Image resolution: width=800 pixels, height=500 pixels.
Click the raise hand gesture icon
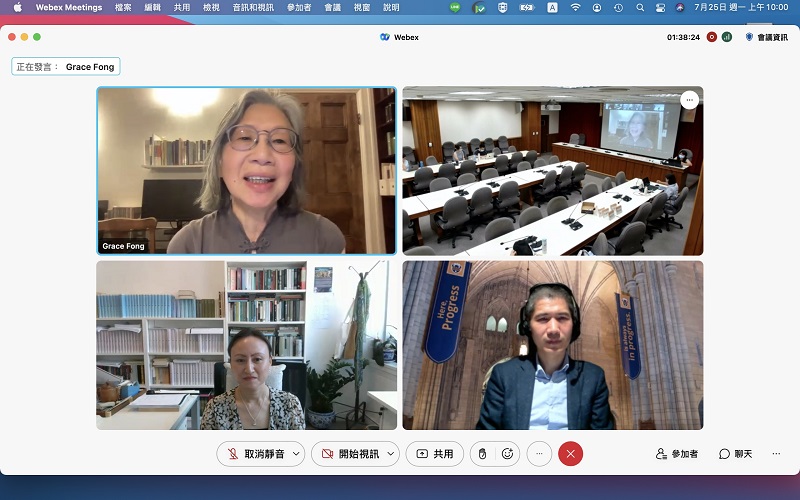pyautogui.click(x=483, y=453)
